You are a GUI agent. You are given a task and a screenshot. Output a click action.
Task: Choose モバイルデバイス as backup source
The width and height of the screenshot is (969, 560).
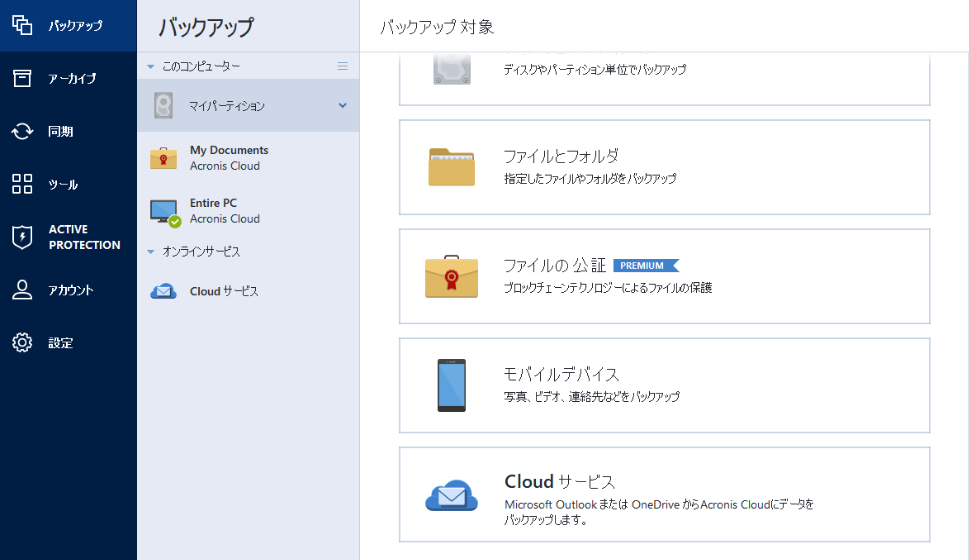click(x=664, y=385)
